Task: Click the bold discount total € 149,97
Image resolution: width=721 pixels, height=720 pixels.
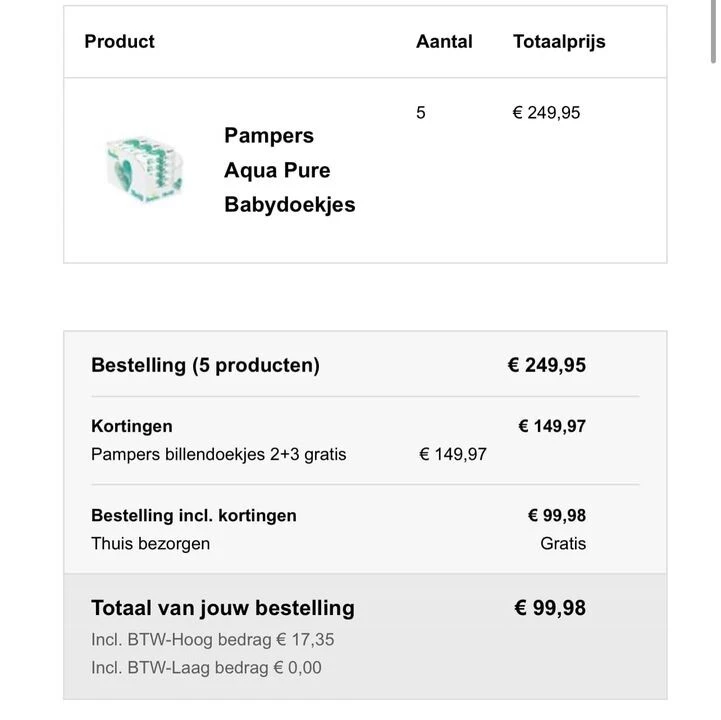Action: click(x=552, y=426)
